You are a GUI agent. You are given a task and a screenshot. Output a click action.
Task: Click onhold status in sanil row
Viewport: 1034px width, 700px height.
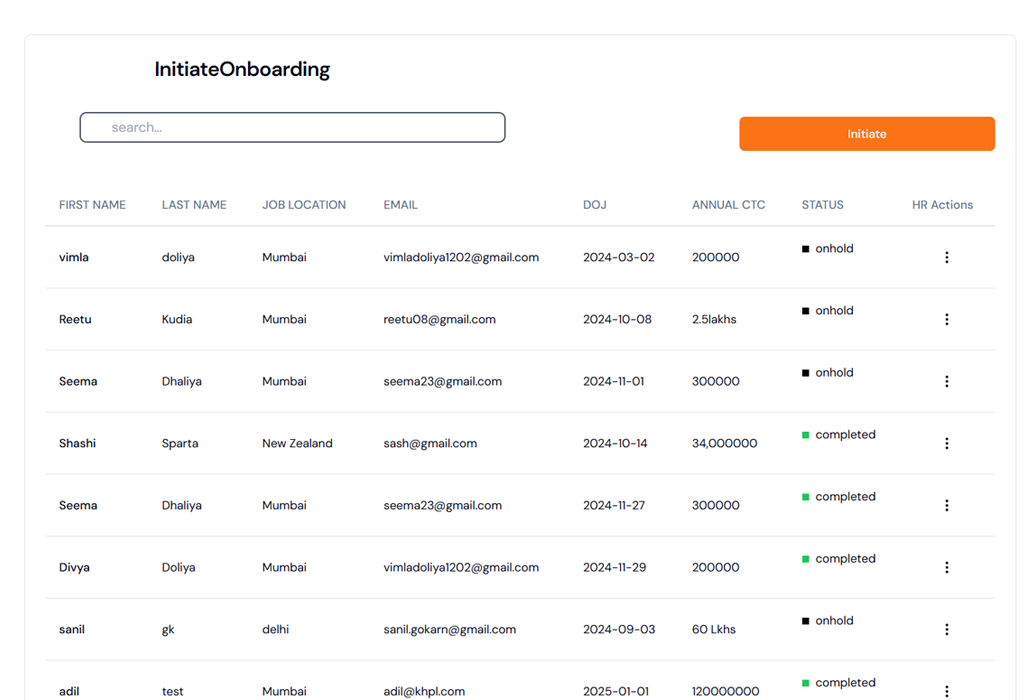tap(828, 620)
